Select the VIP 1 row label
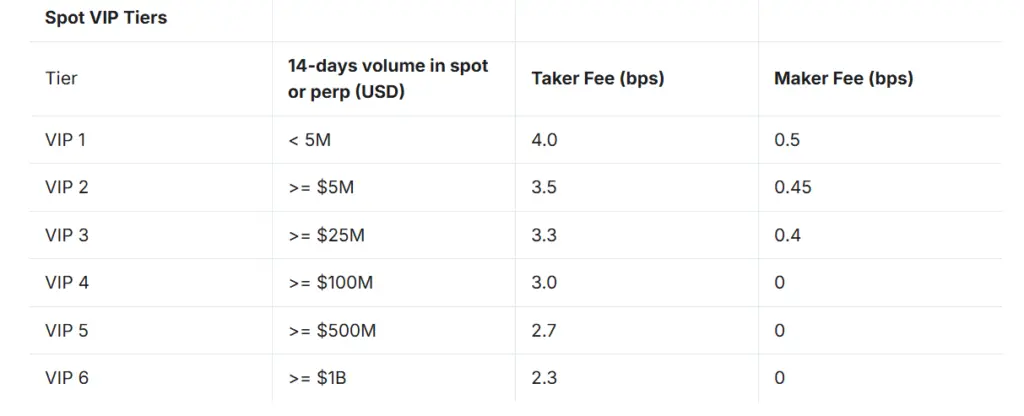Viewport: 1024px width, 416px height. (65, 140)
